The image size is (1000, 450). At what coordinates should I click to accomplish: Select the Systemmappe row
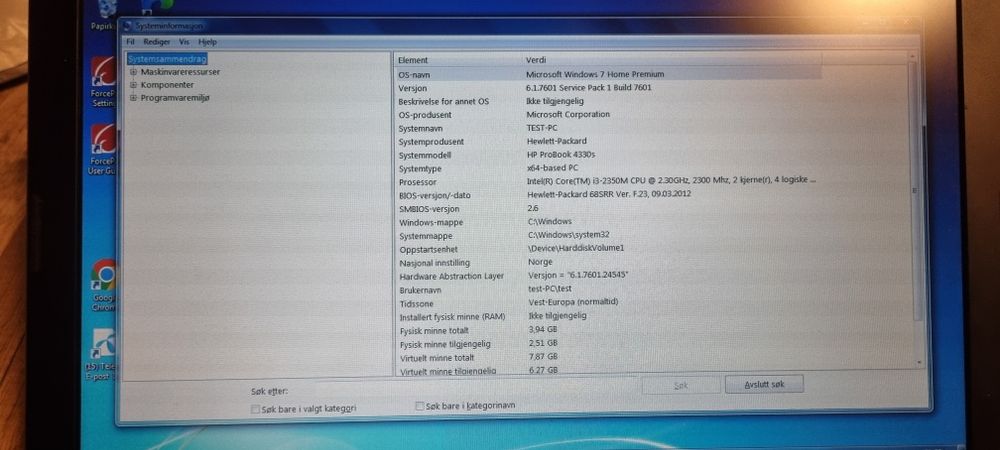click(x=608, y=236)
